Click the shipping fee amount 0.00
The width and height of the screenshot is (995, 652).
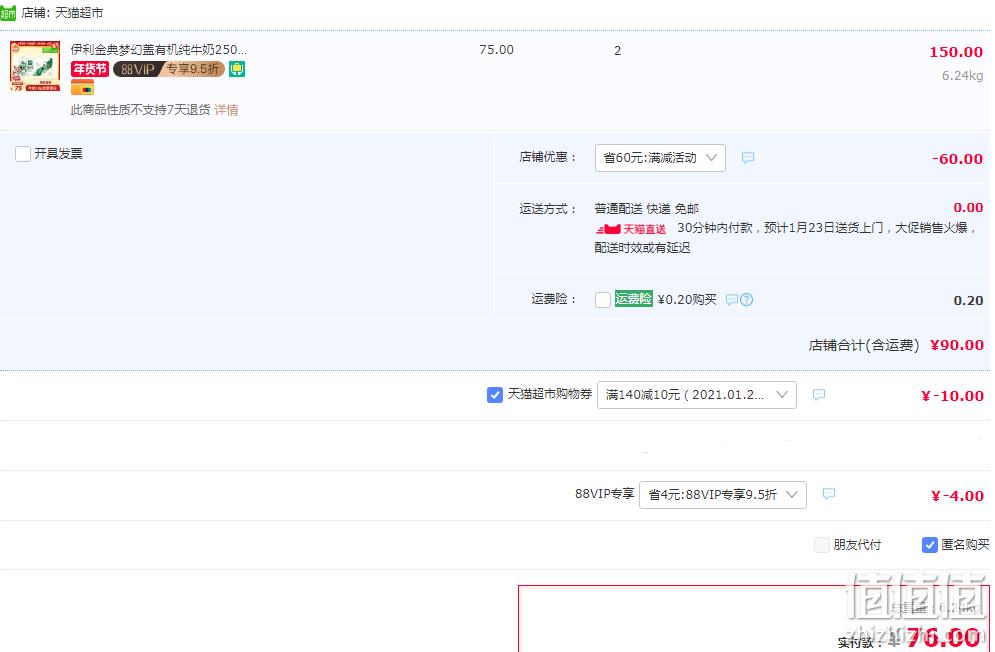[968, 208]
